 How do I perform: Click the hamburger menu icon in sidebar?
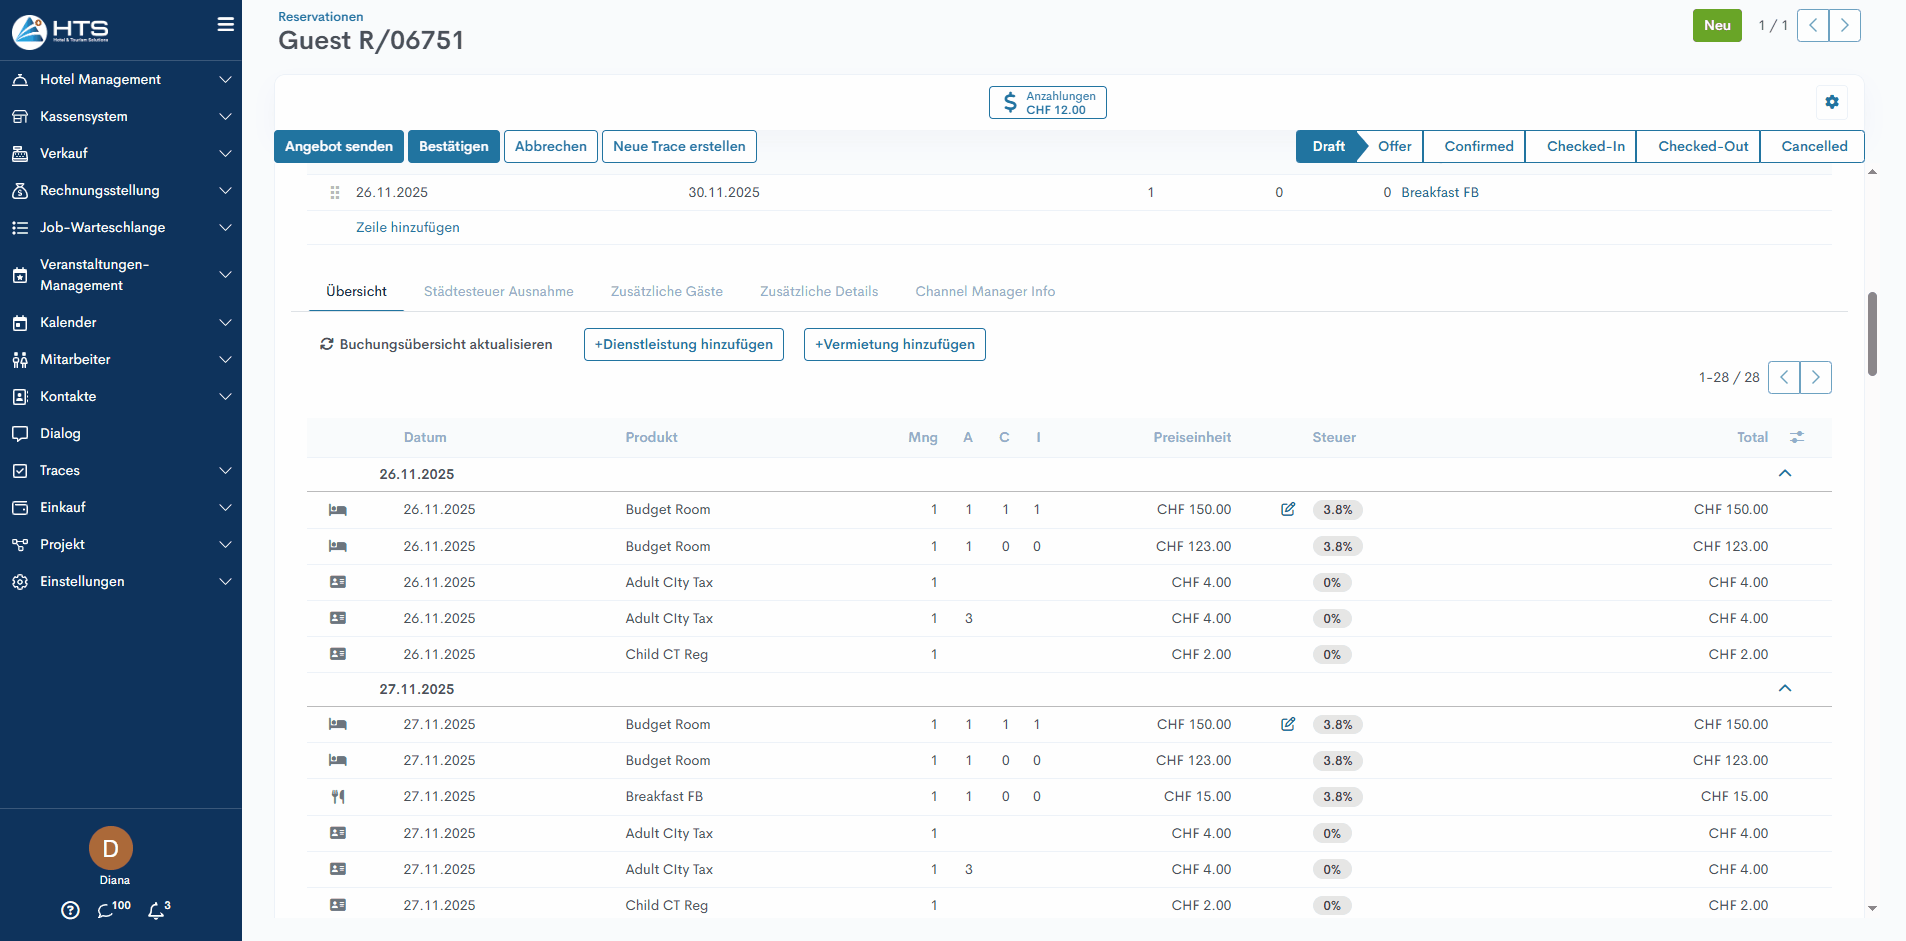pyautogui.click(x=226, y=25)
